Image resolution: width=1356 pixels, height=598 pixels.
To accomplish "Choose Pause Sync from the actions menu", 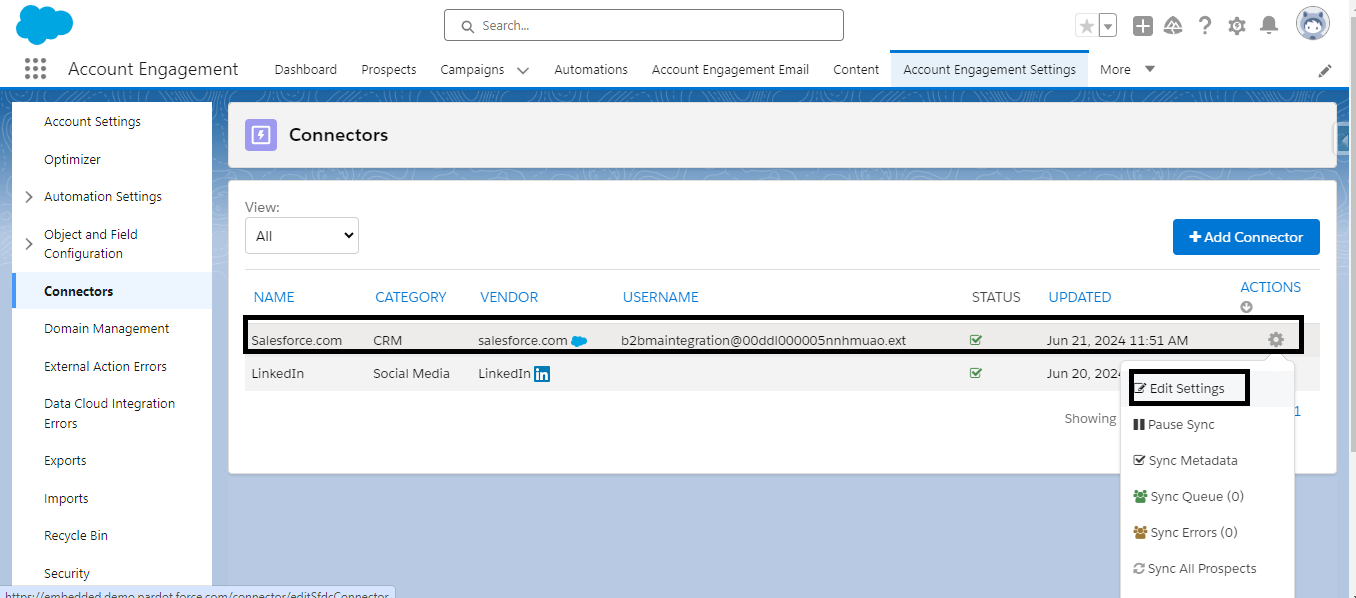I will coord(1174,425).
